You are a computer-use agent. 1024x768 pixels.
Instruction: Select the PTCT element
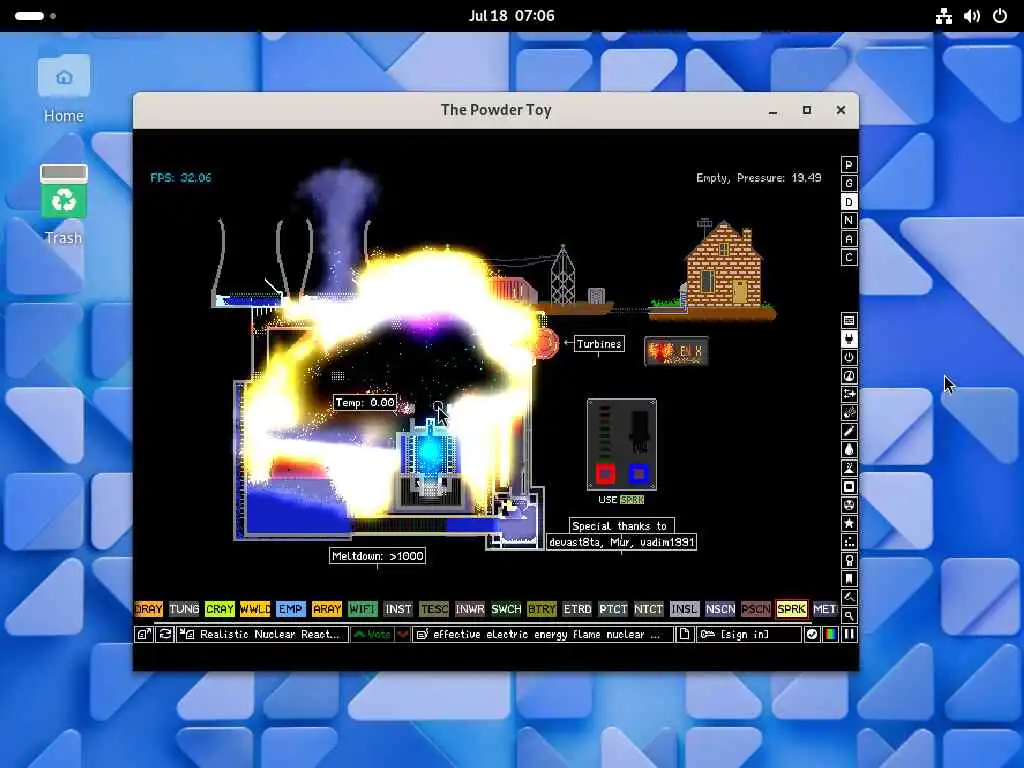tap(613, 609)
